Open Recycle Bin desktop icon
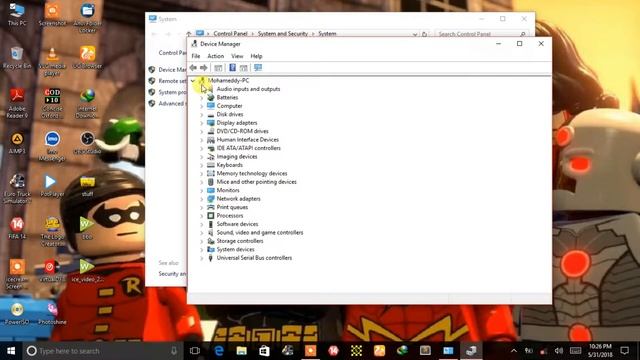 coord(17,58)
